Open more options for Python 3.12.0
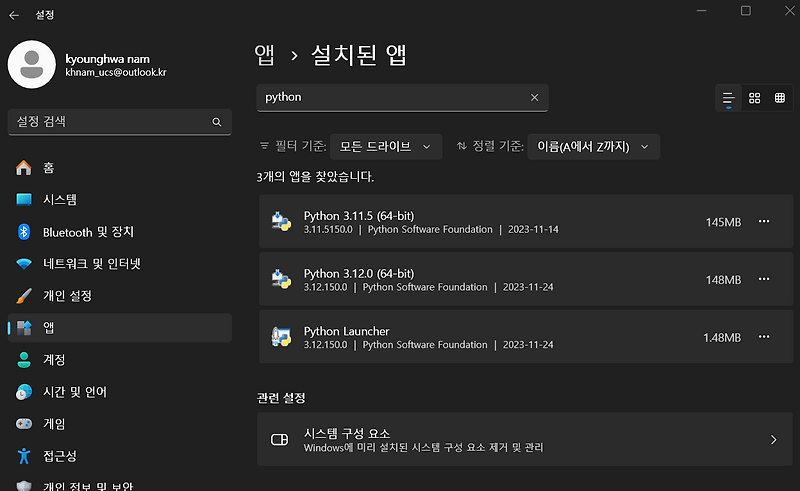This screenshot has width=800, height=491. (764, 279)
